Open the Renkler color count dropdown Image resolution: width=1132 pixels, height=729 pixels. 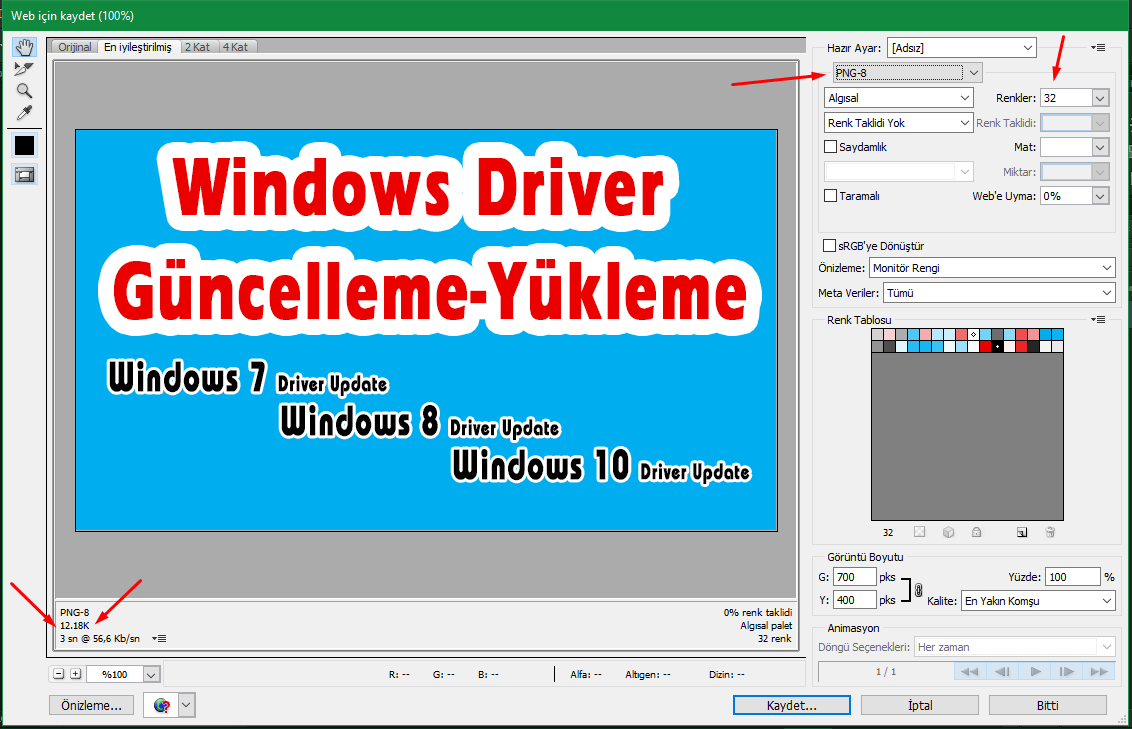pos(1100,97)
